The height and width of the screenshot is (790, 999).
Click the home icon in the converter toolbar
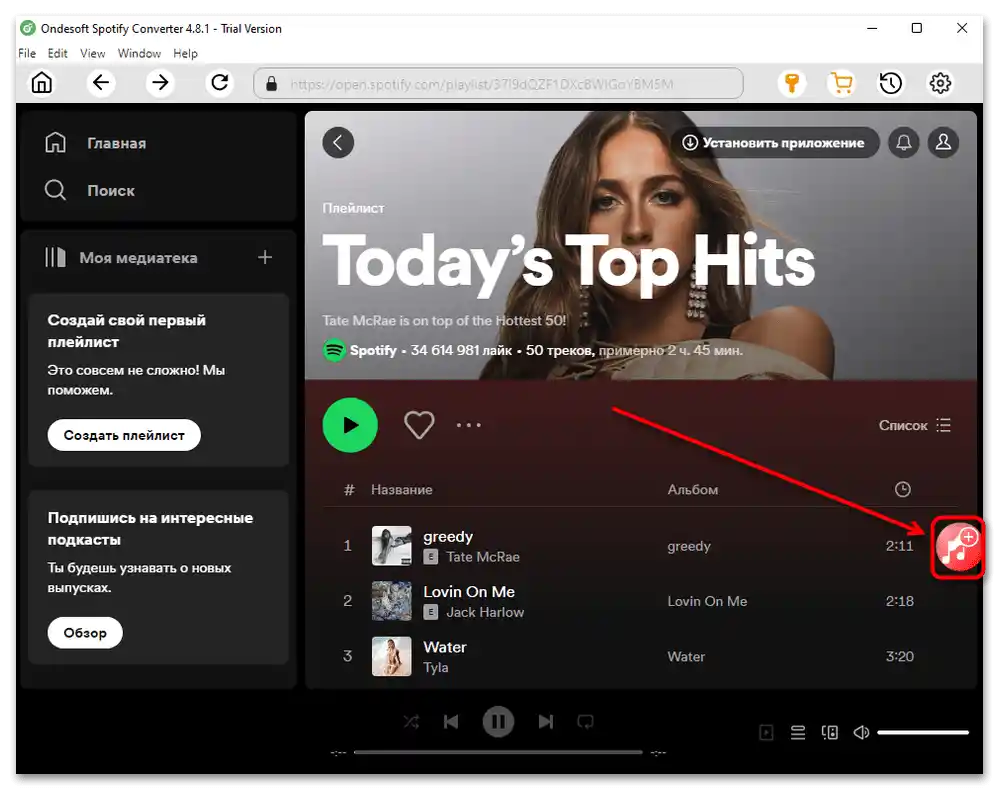tap(42, 83)
